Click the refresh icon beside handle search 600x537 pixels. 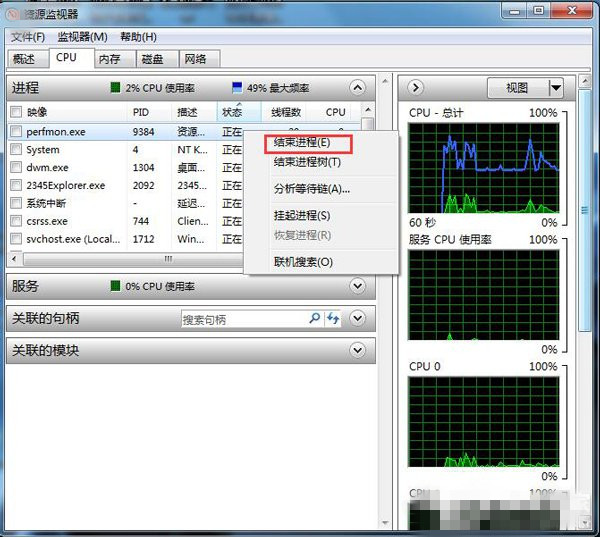pyautogui.click(x=333, y=319)
